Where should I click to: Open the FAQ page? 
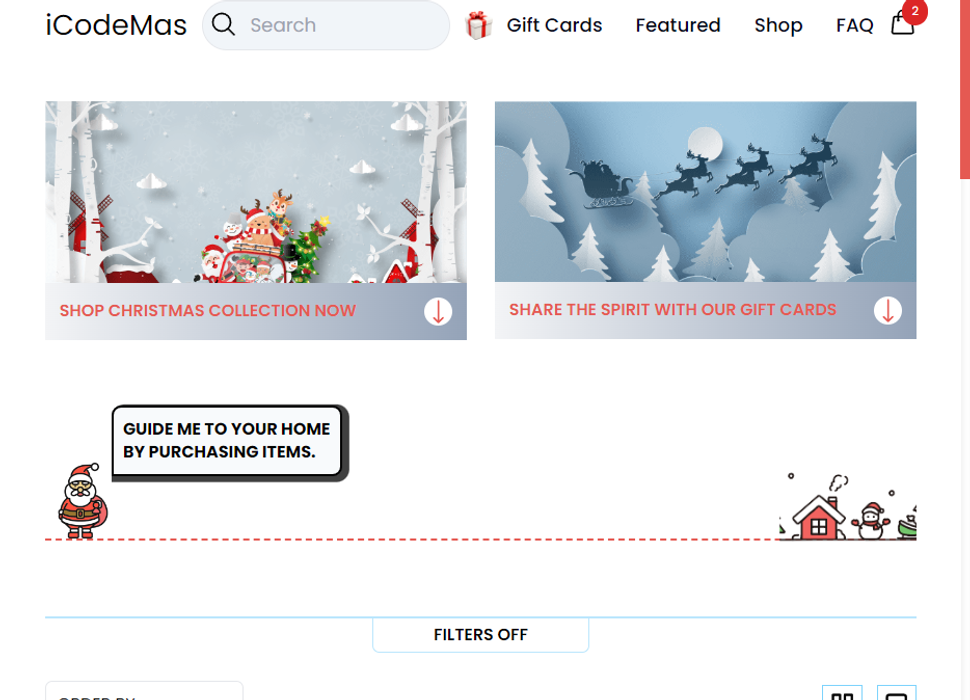(x=854, y=25)
